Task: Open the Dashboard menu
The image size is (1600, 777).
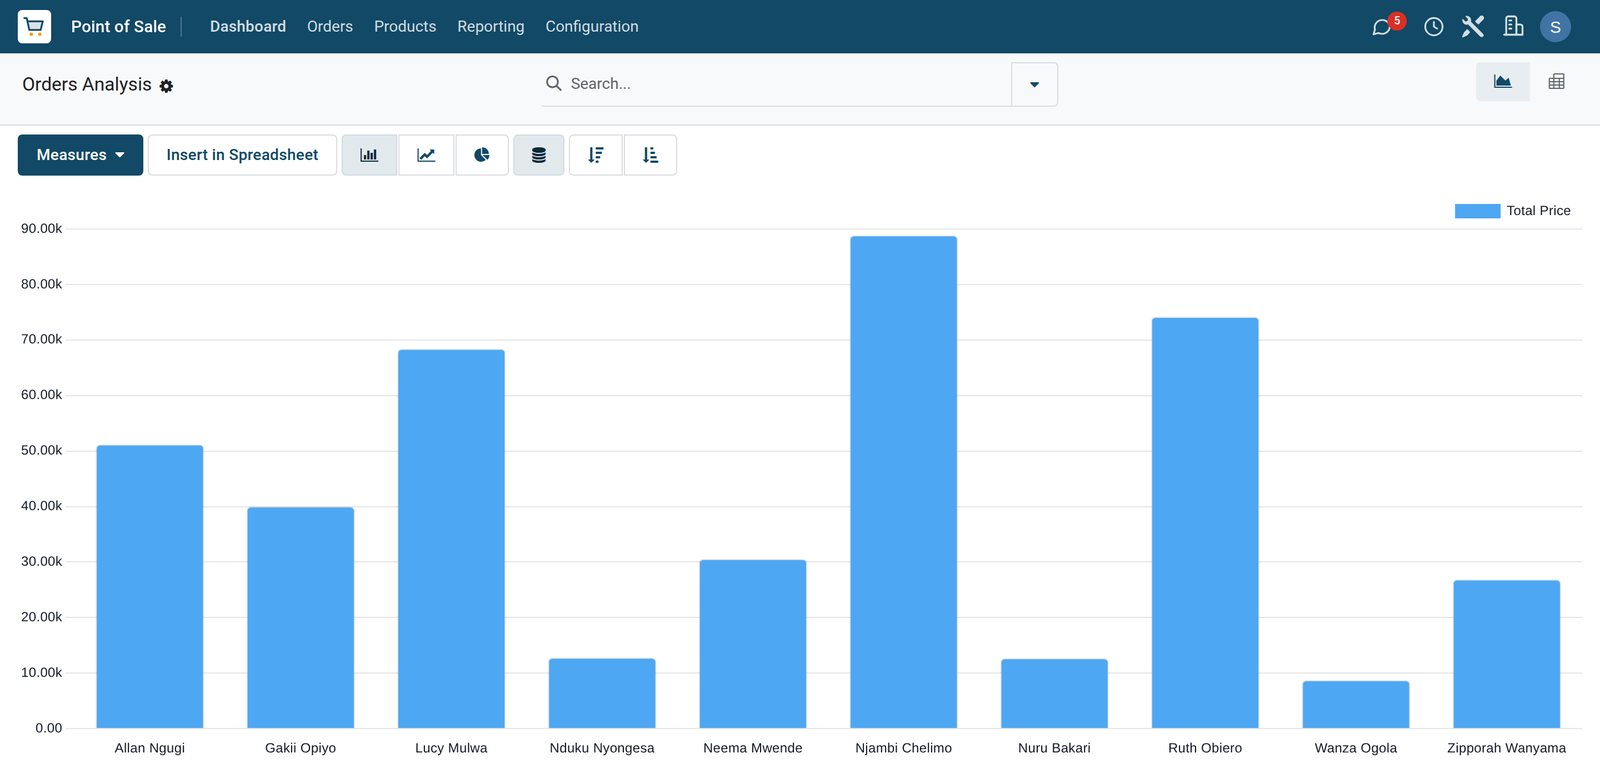Action: tap(248, 26)
